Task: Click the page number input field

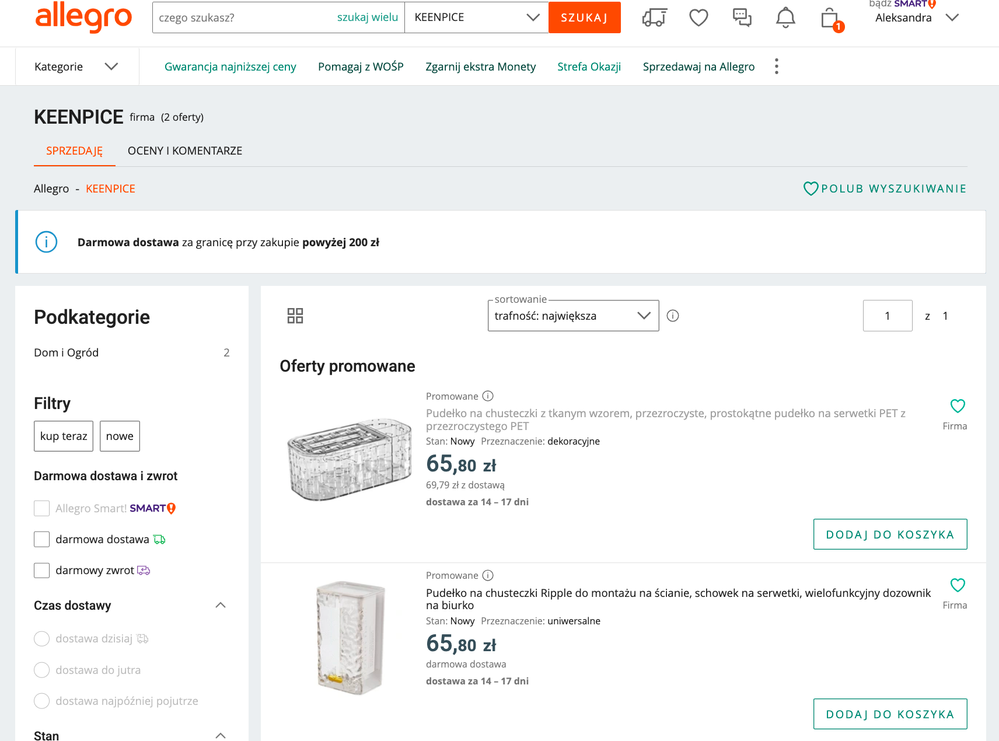Action: [888, 316]
